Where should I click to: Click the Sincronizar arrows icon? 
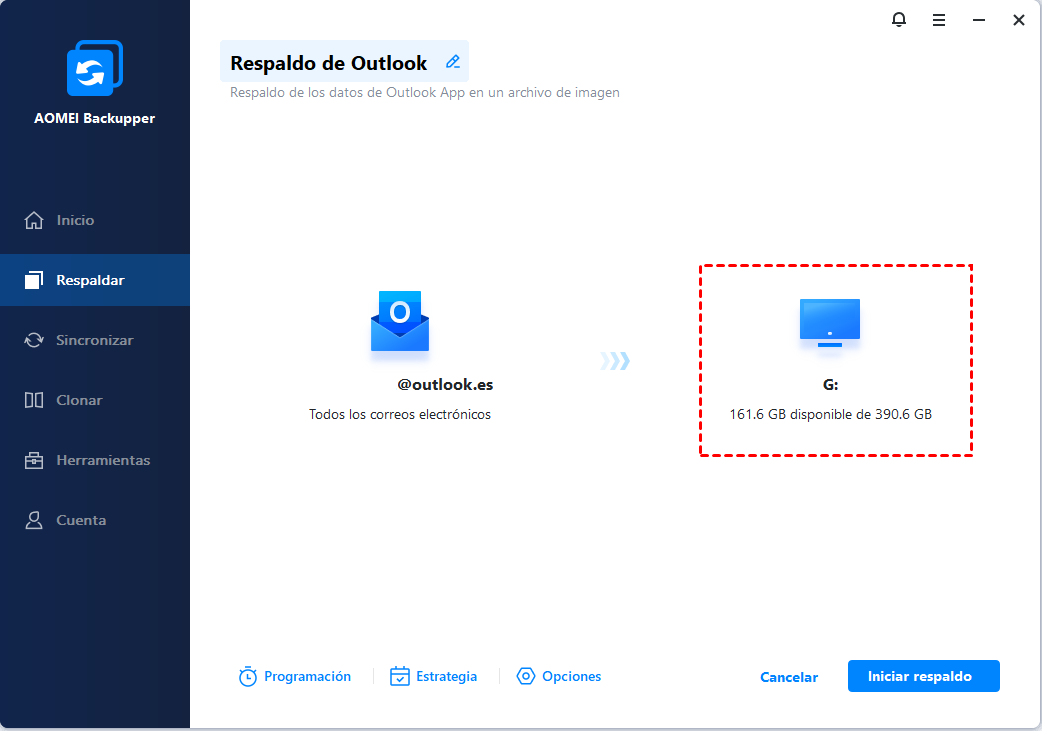pyautogui.click(x=34, y=340)
